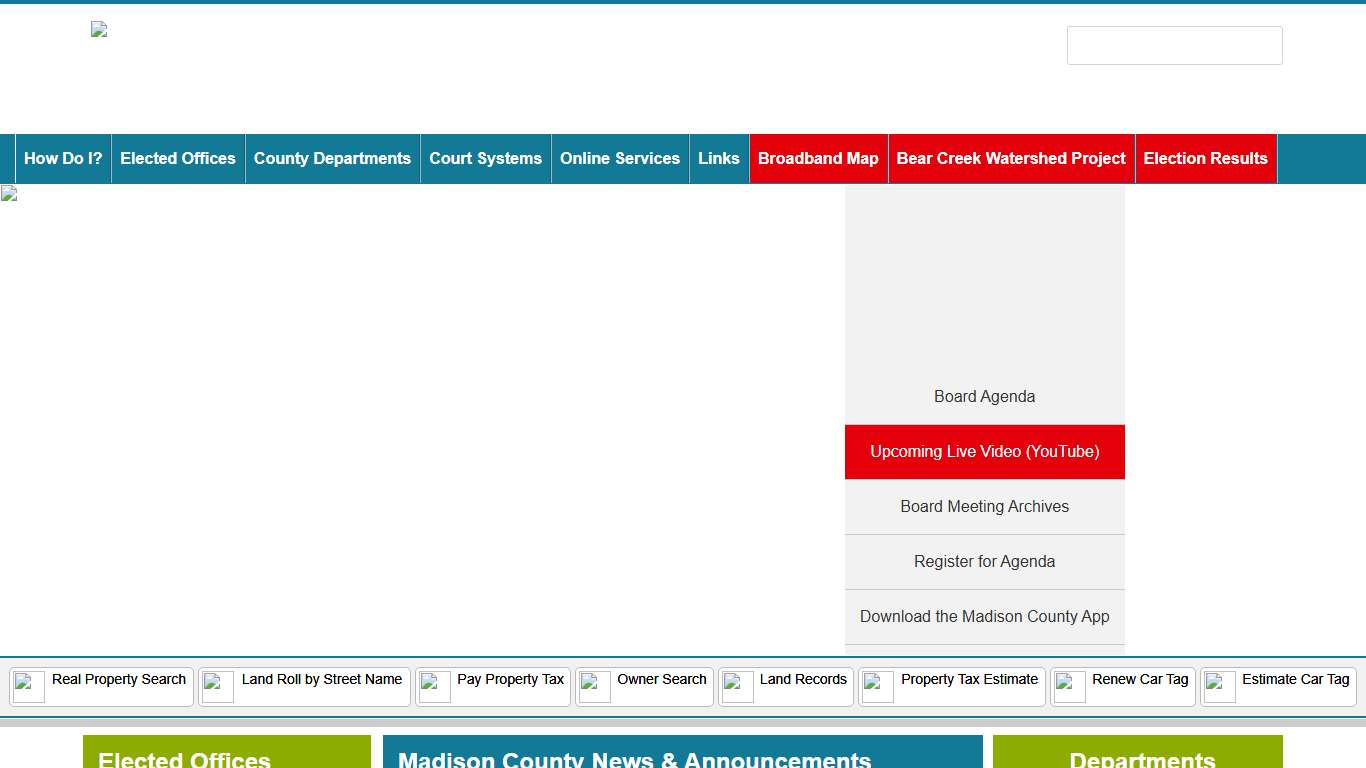Click the Property Tax Estimate icon
The height and width of the screenshot is (768, 1366).
878,687
